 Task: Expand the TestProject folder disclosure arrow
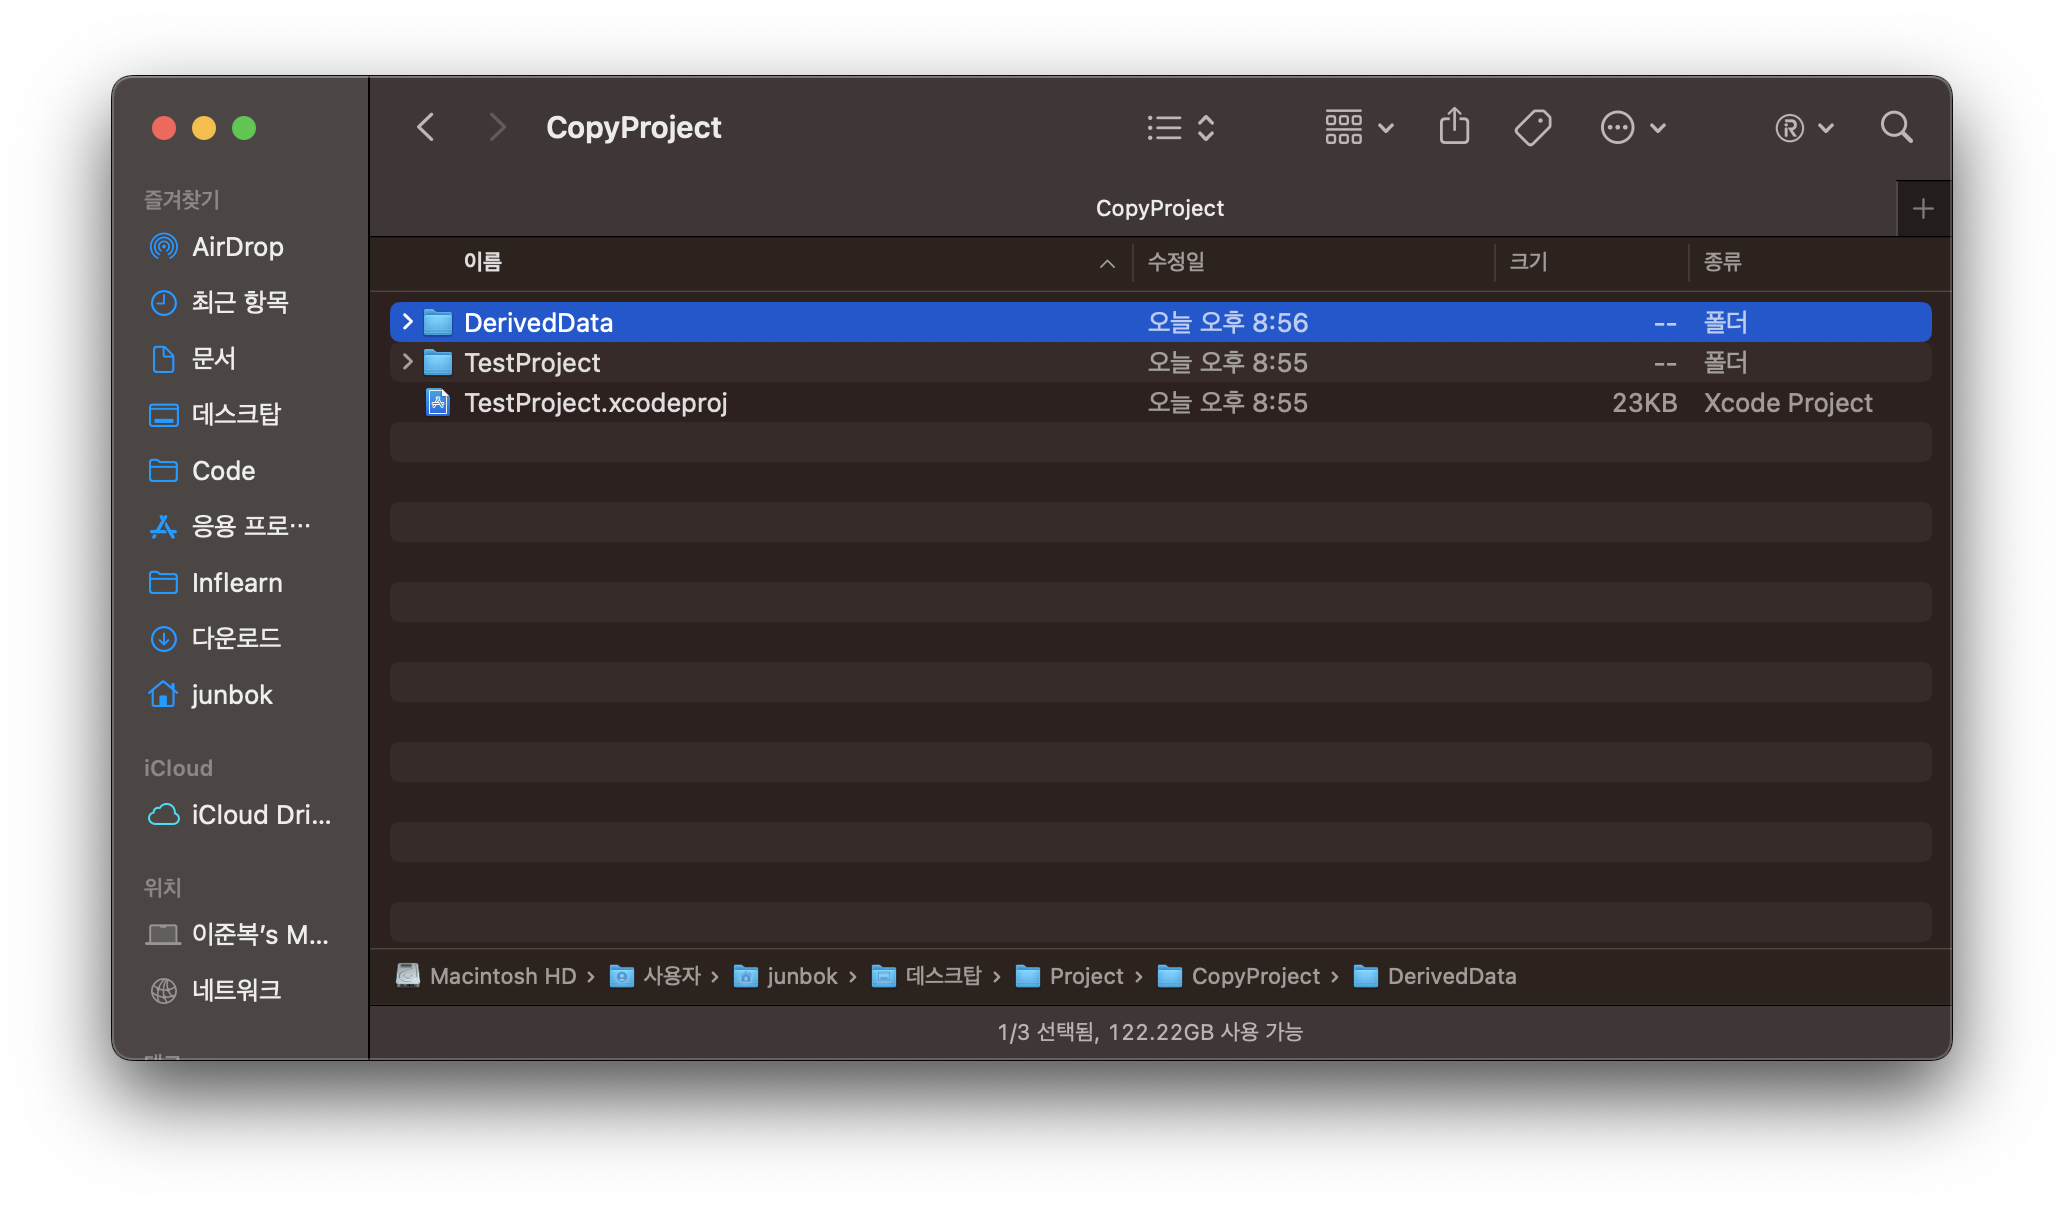tap(407, 362)
